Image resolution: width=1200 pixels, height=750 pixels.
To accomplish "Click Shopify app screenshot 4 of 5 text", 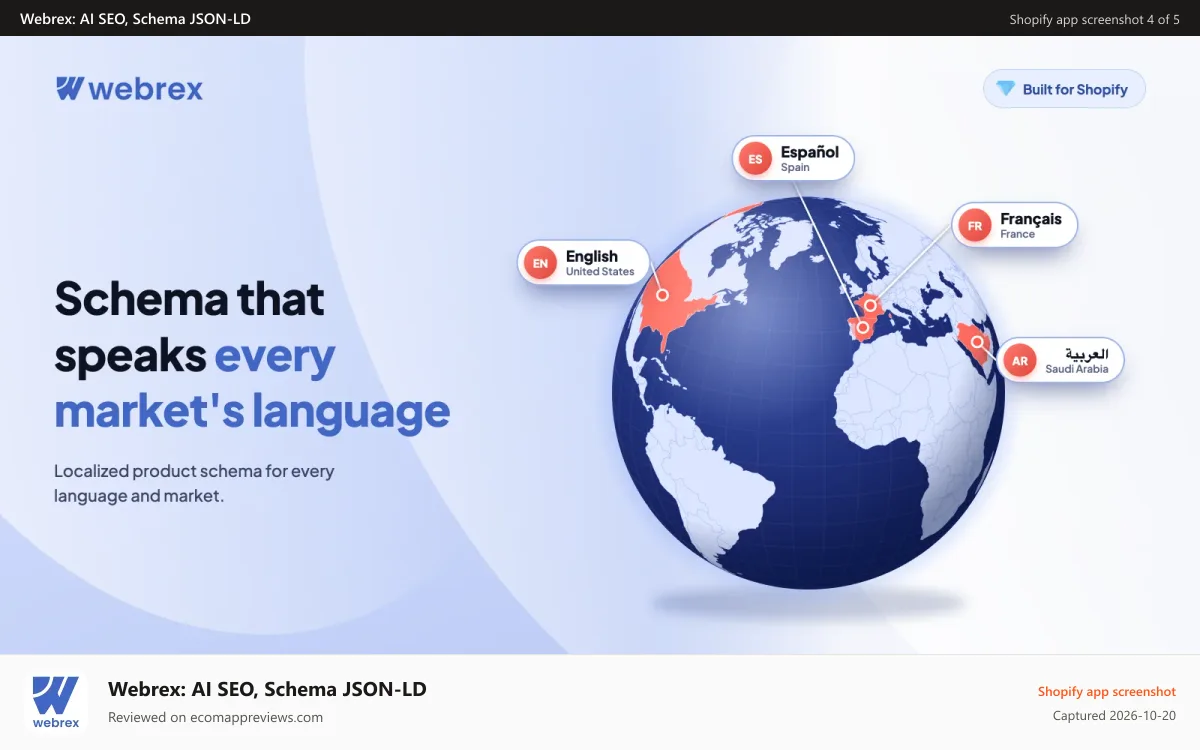I will tap(1094, 19).
